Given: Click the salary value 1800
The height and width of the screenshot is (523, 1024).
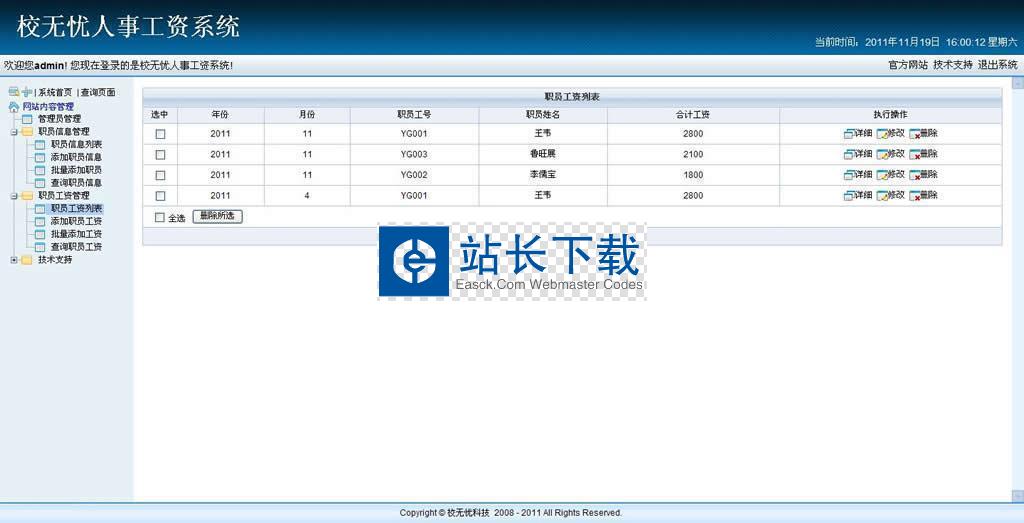Looking at the screenshot, I should click(693, 175).
